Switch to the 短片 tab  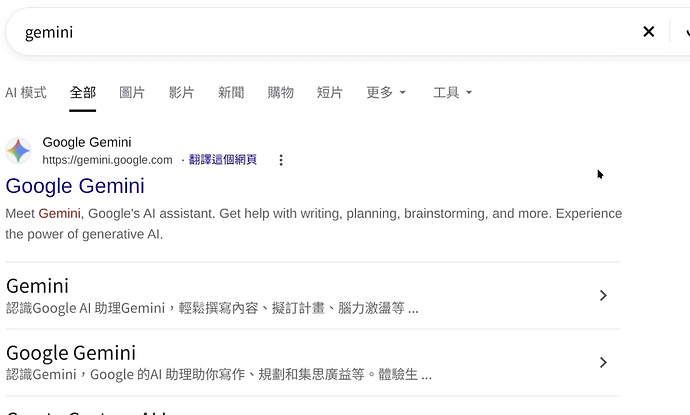click(x=330, y=92)
